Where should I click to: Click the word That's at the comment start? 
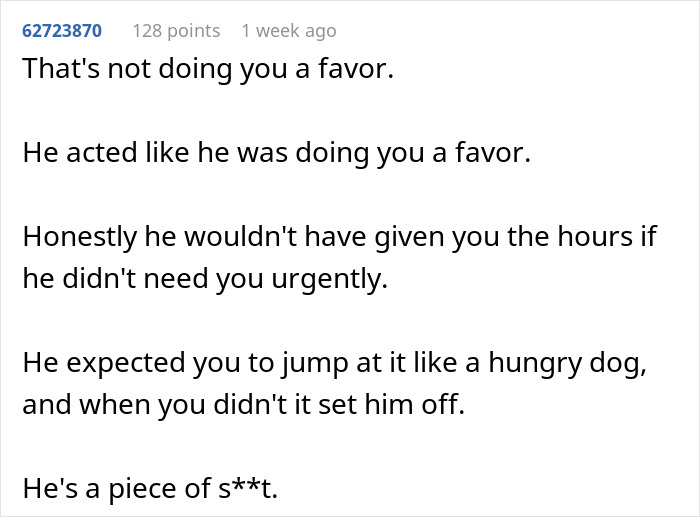tap(61, 69)
